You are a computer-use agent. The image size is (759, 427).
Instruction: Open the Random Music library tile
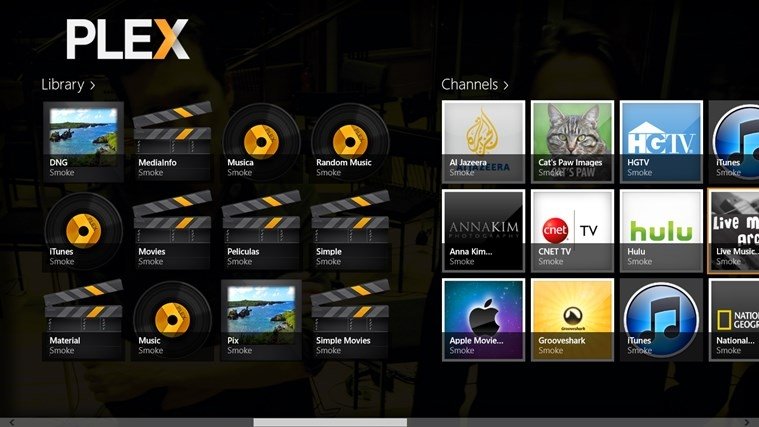[350, 142]
